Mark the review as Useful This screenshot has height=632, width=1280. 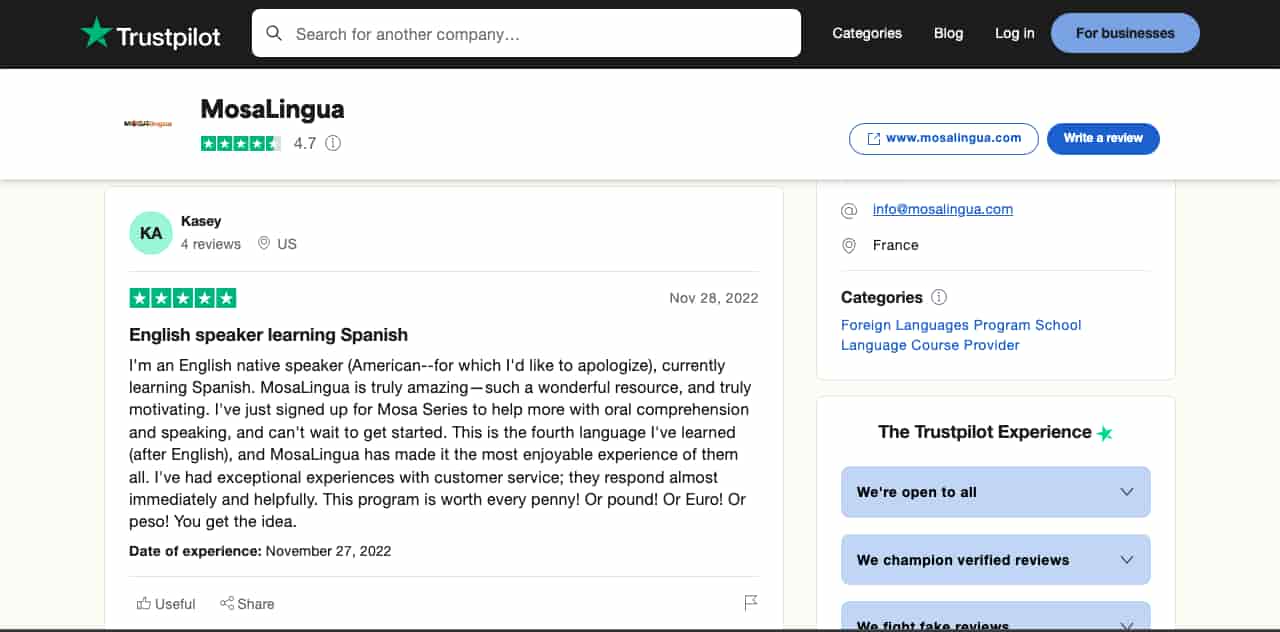coord(166,604)
